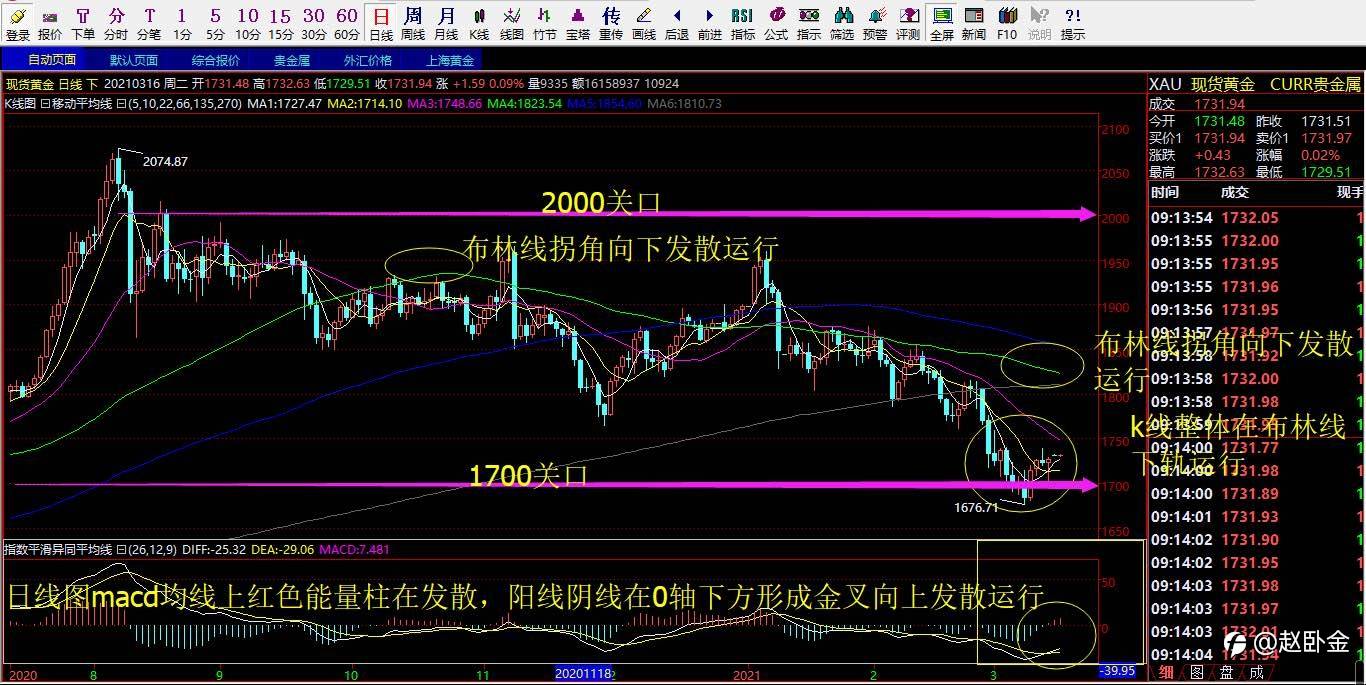1366x685 pixels.
Task: Click the MA6:1810.73 value
Action: [685, 103]
